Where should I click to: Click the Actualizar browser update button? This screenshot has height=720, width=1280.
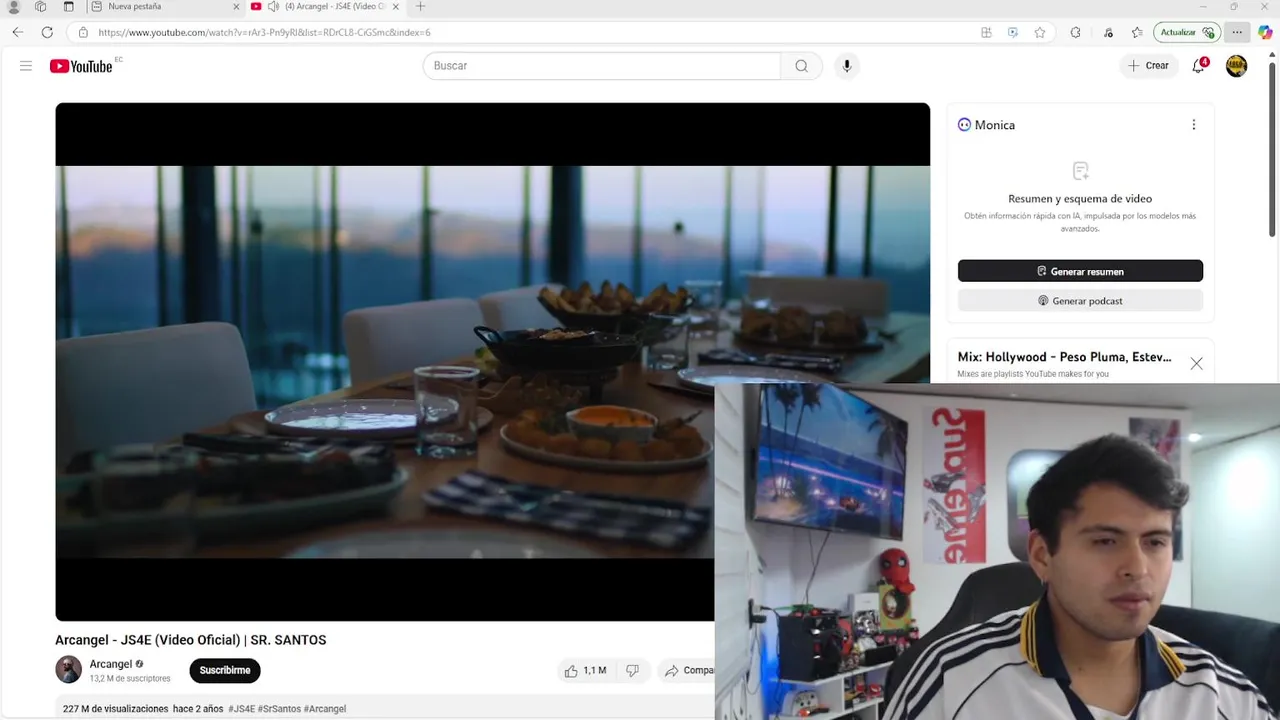pos(1187,32)
